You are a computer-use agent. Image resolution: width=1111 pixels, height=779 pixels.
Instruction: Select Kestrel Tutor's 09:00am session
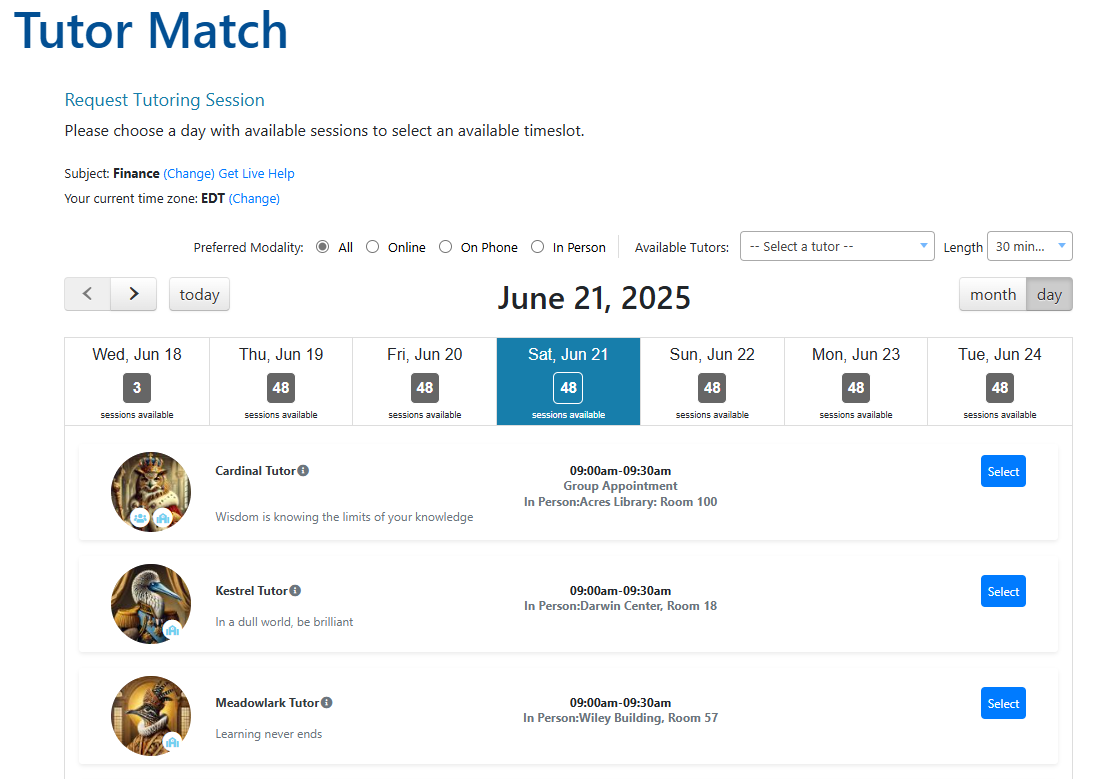tap(1003, 591)
